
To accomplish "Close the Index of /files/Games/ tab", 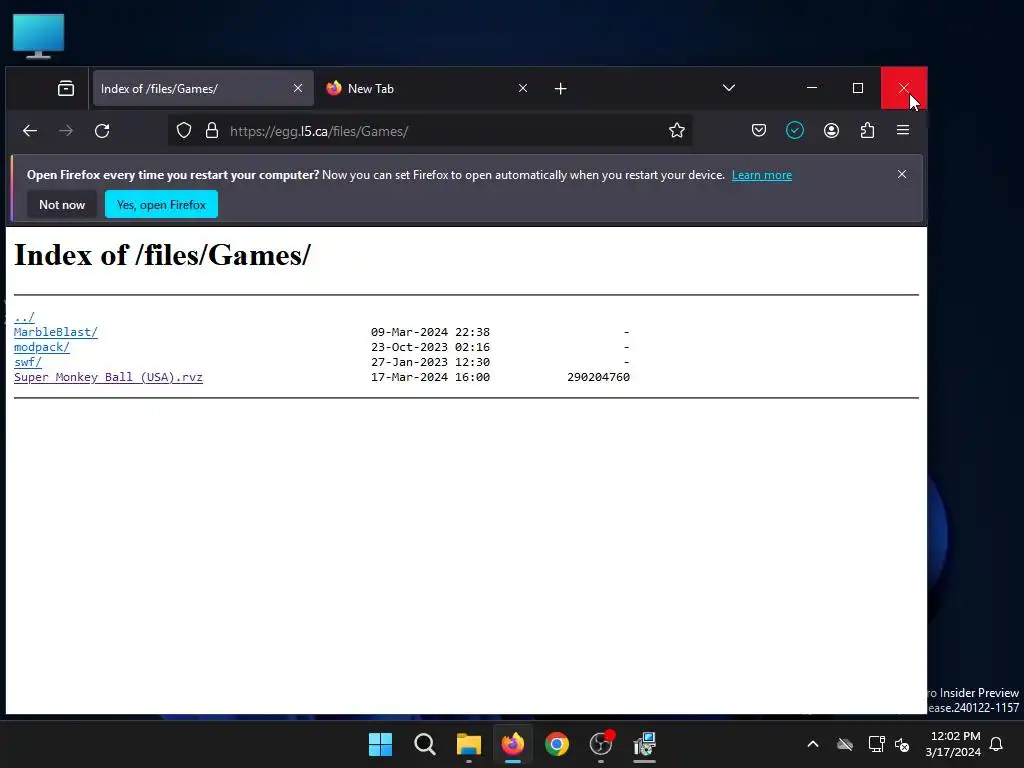I will pyautogui.click(x=298, y=88).
